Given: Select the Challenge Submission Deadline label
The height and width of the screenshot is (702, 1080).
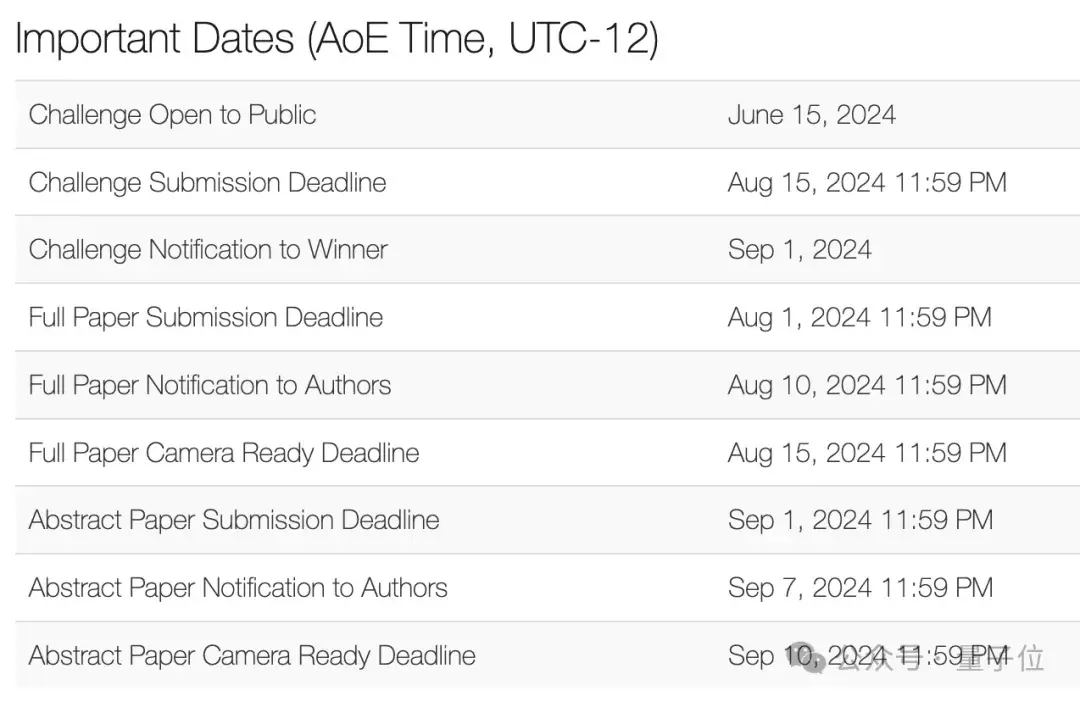Looking at the screenshot, I should [207, 183].
